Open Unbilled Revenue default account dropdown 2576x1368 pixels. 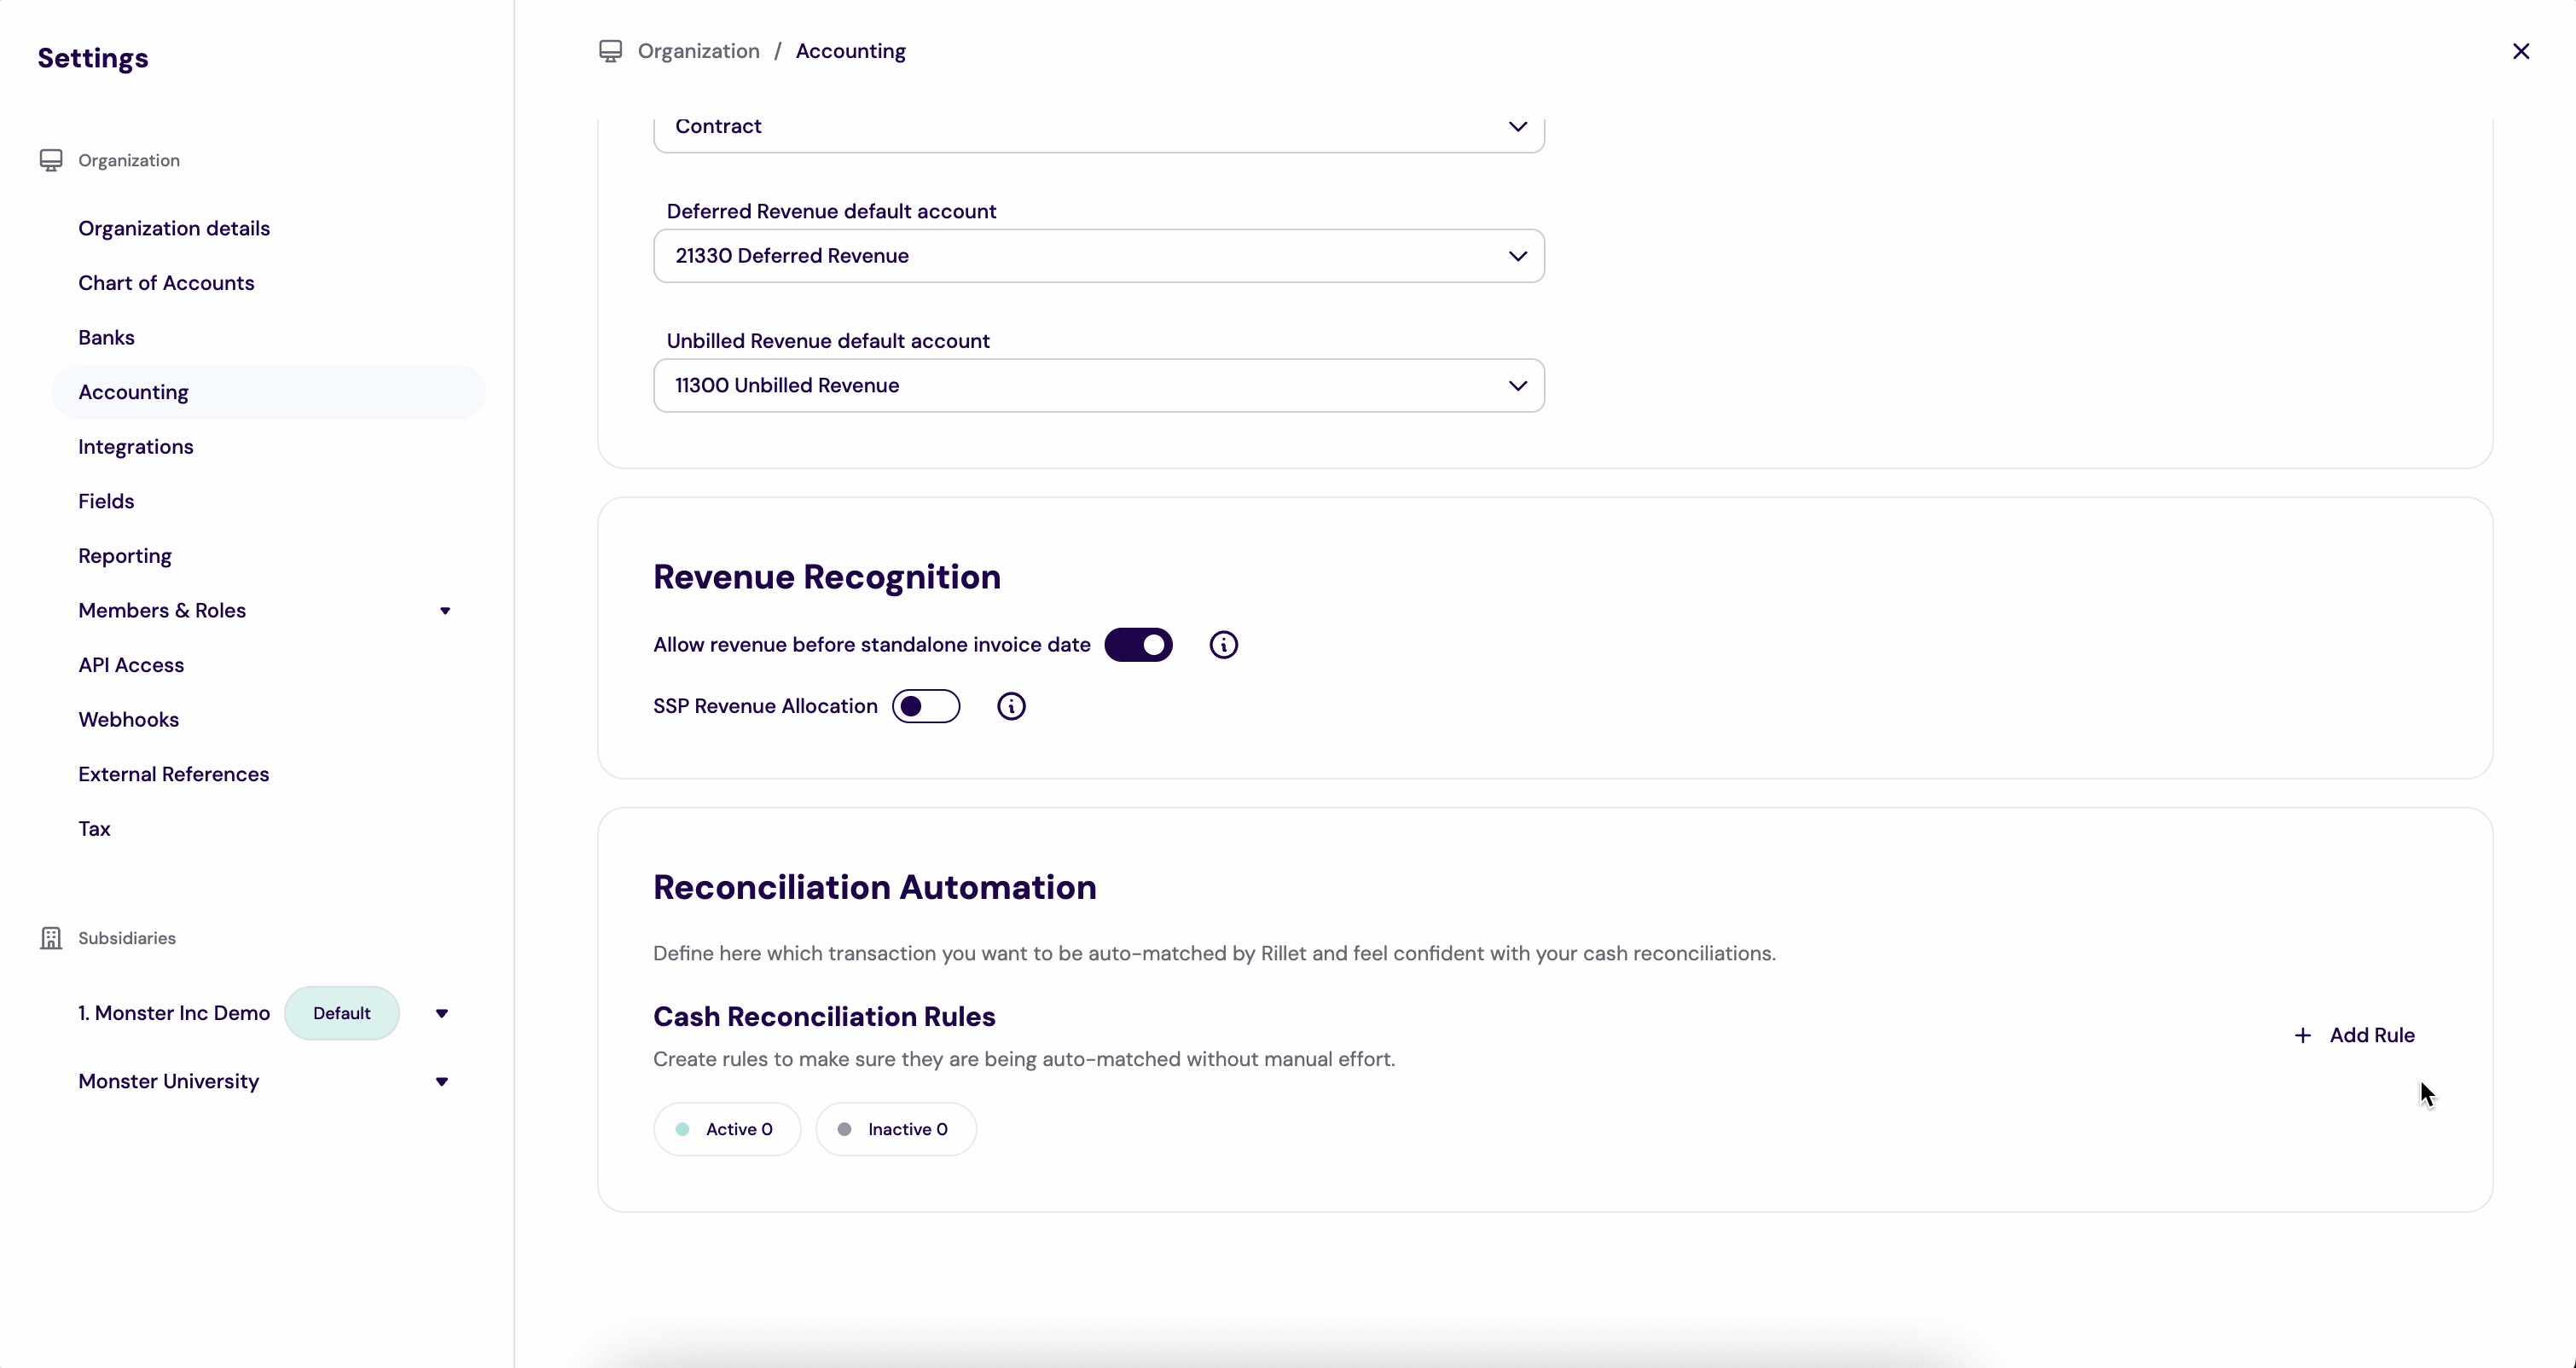coord(1098,386)
